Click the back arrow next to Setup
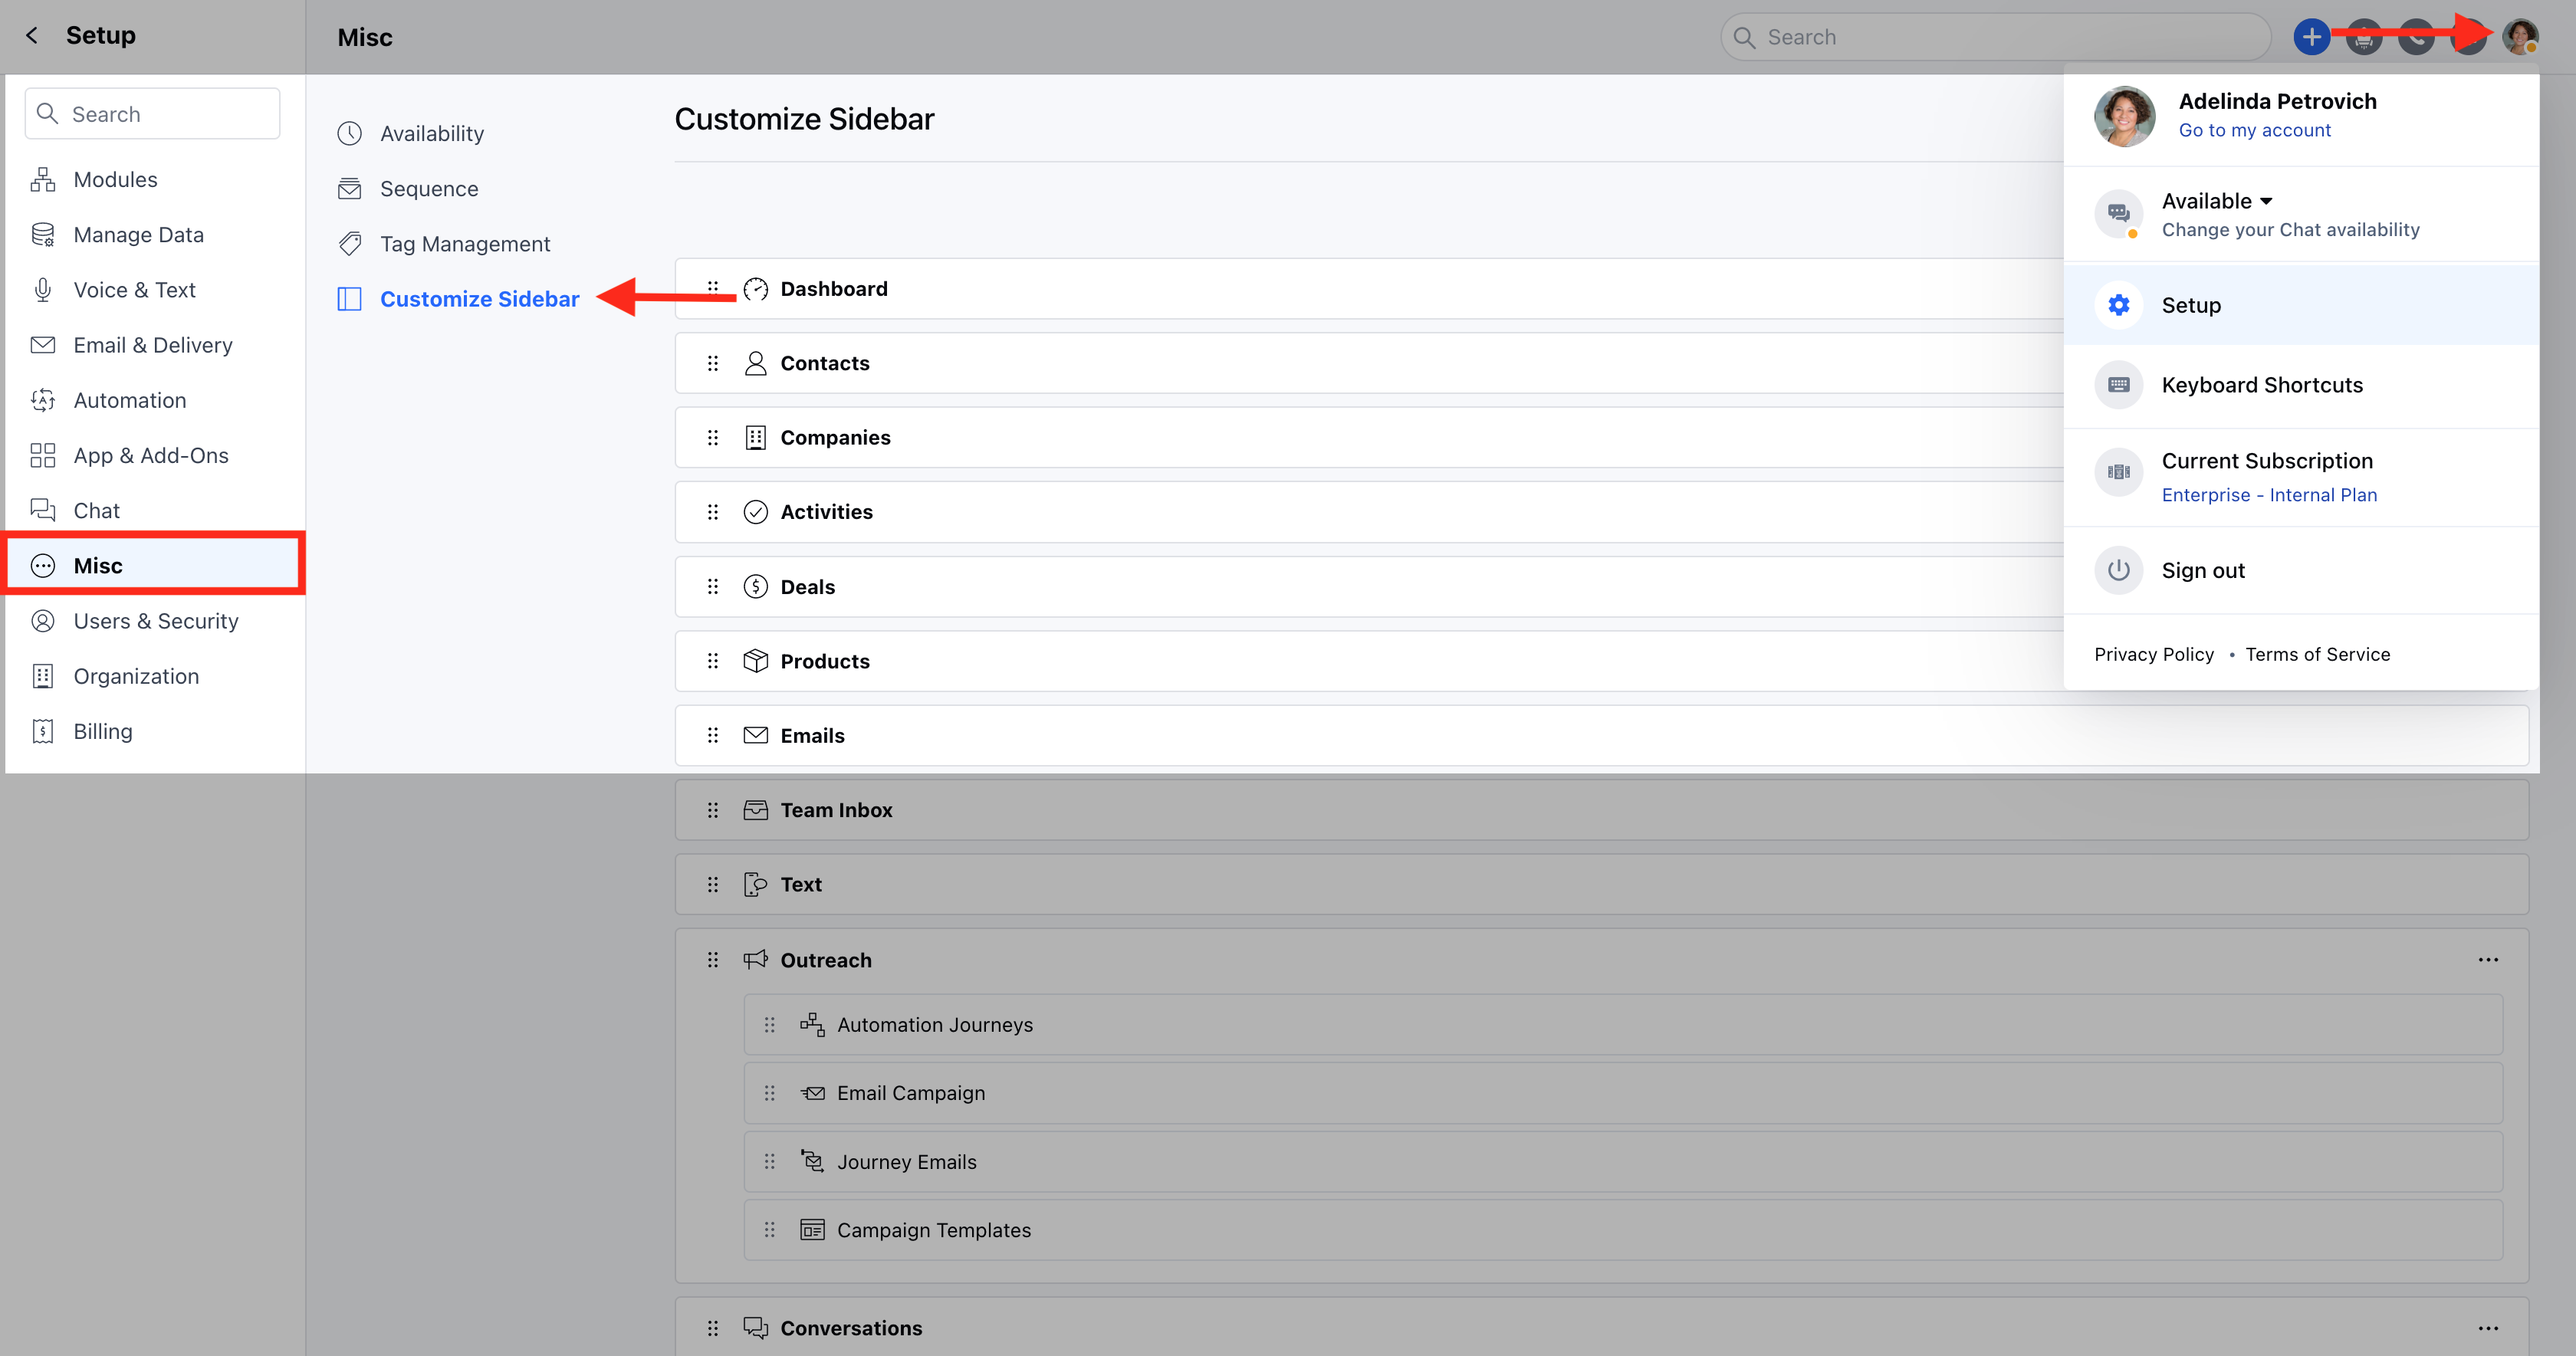Image resolution: width=2576 pixels, height=1356 pixels. point(32,36)
